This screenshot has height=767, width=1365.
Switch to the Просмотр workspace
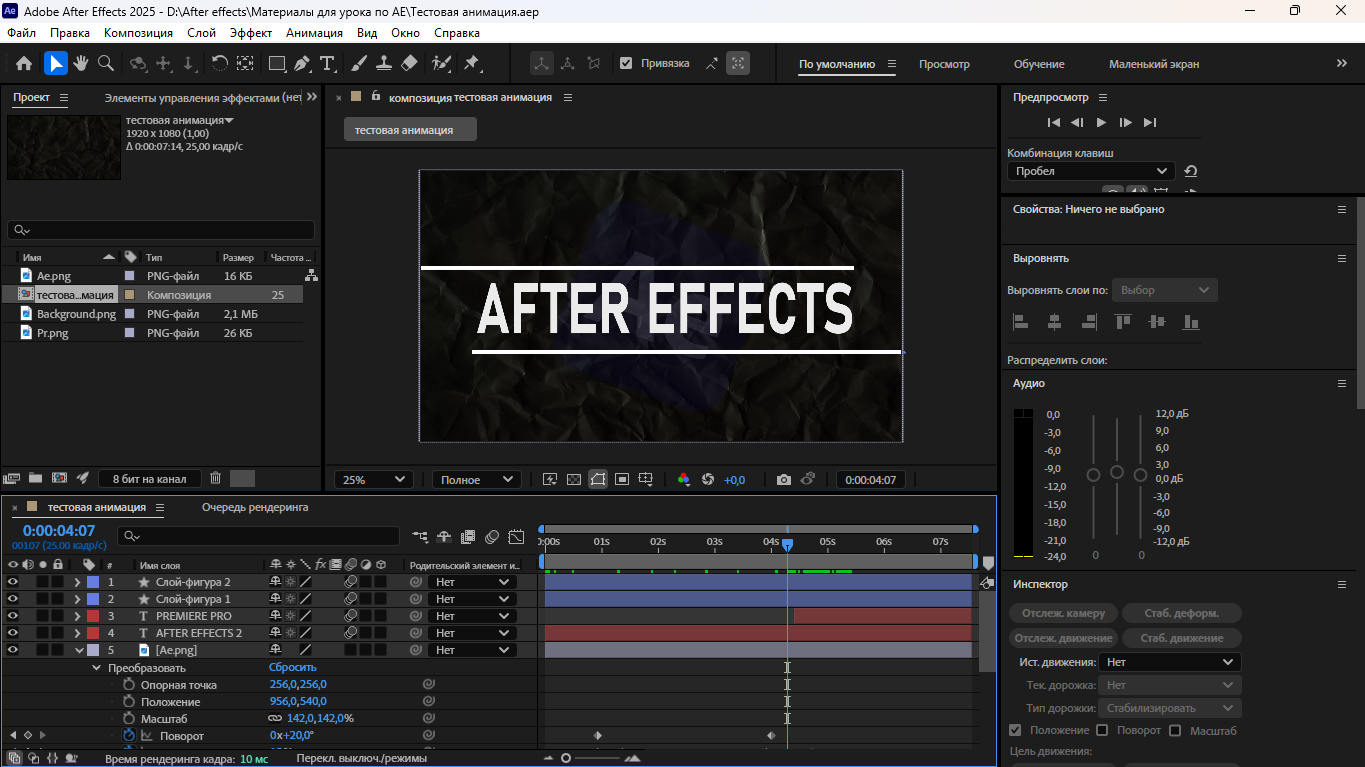point(944,64)
